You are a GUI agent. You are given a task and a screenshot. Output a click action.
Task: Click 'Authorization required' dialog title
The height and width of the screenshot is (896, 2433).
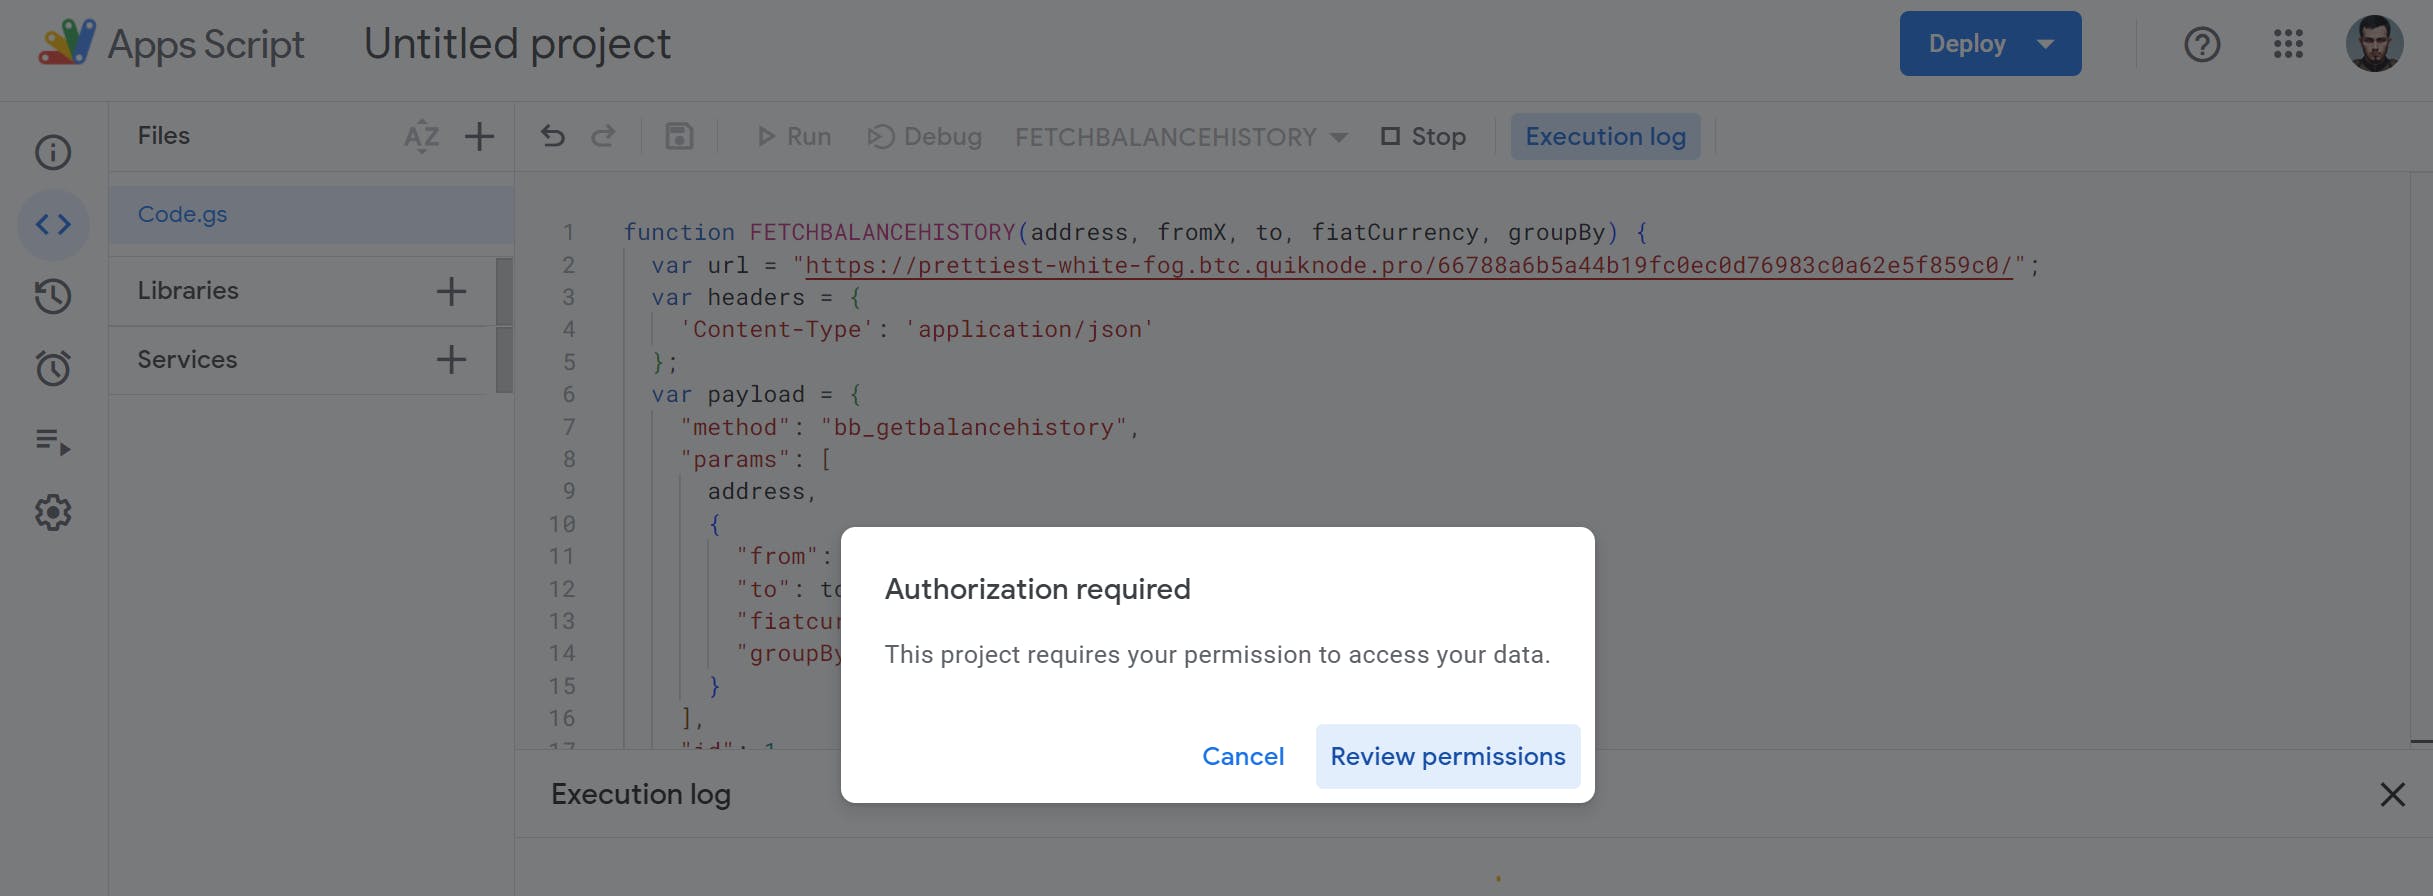tap(1037, 589)
